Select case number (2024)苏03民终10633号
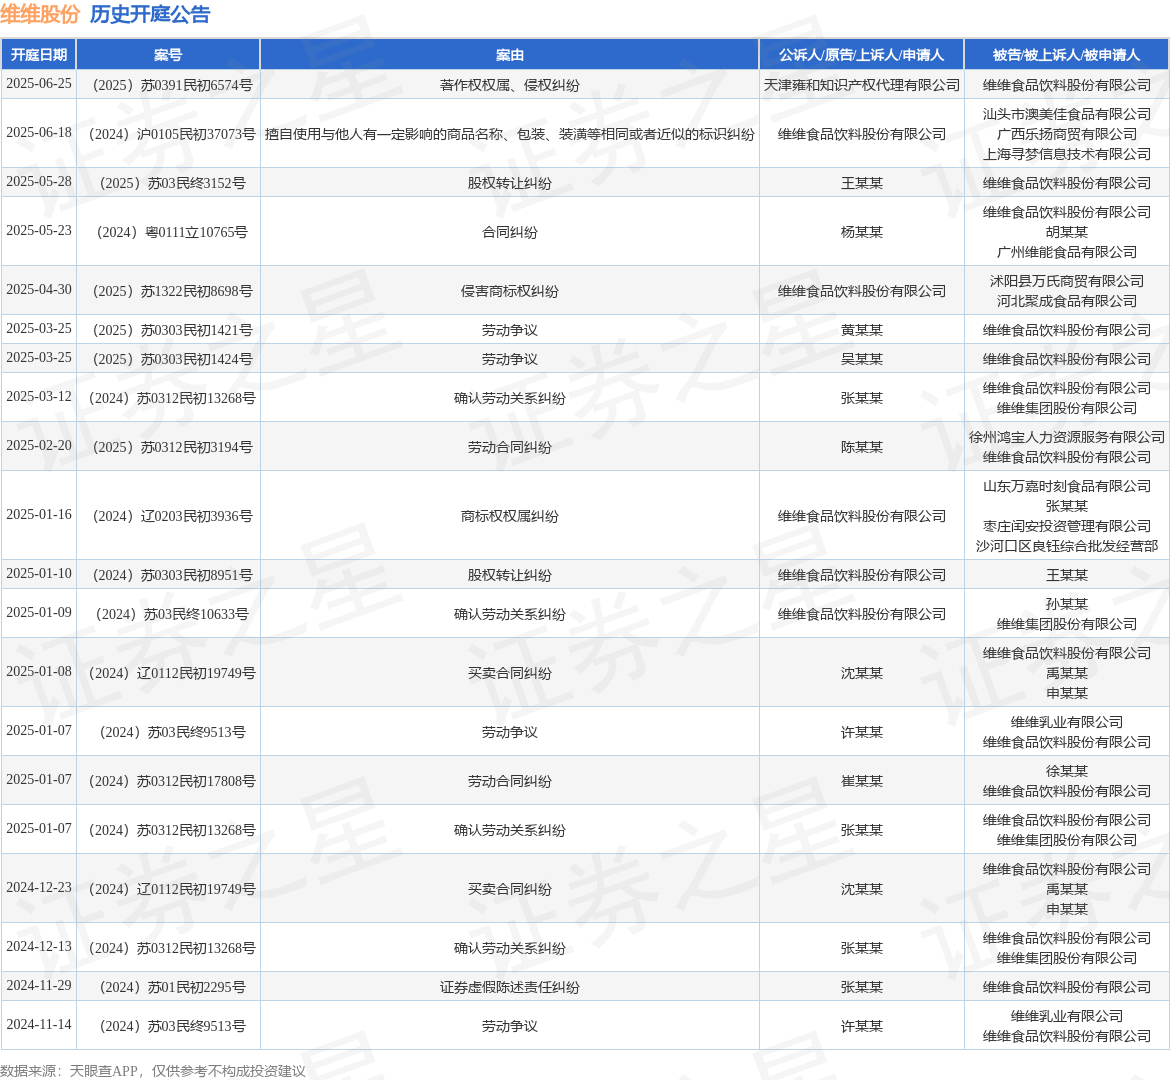 click(x=169, y=614)
